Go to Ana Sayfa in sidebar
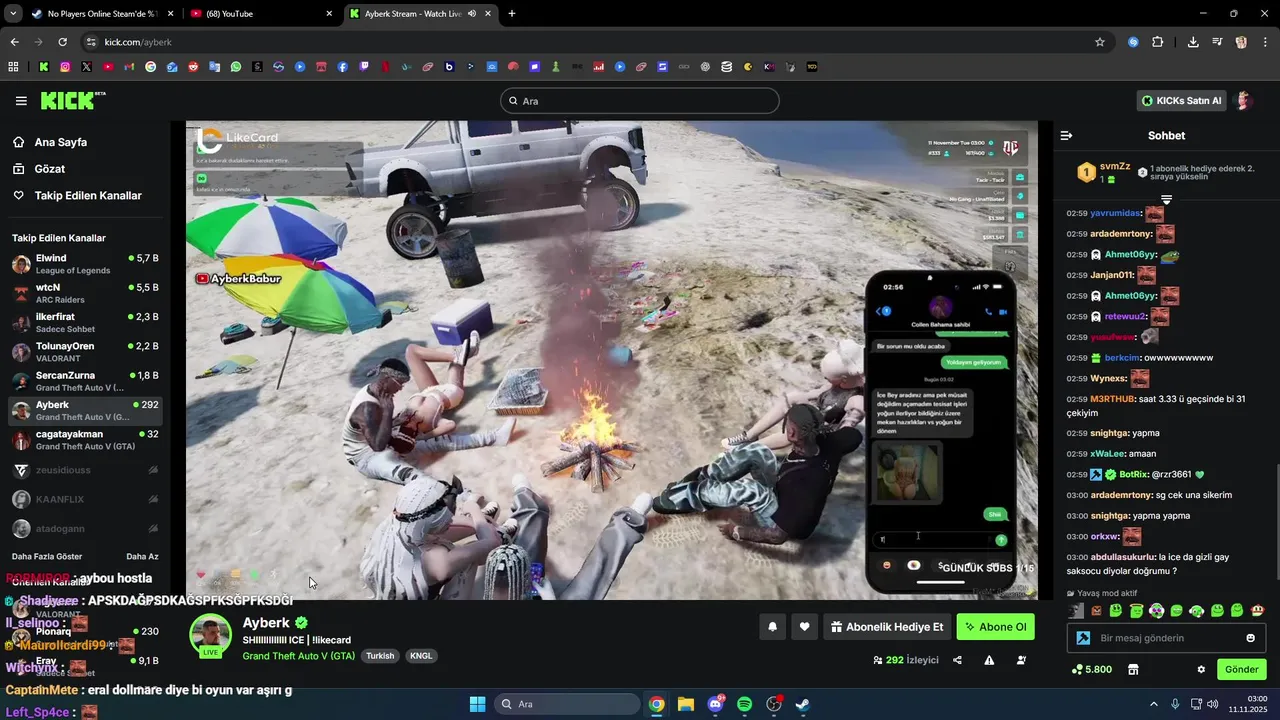The image size is (1280, 720). pos(60,142)
